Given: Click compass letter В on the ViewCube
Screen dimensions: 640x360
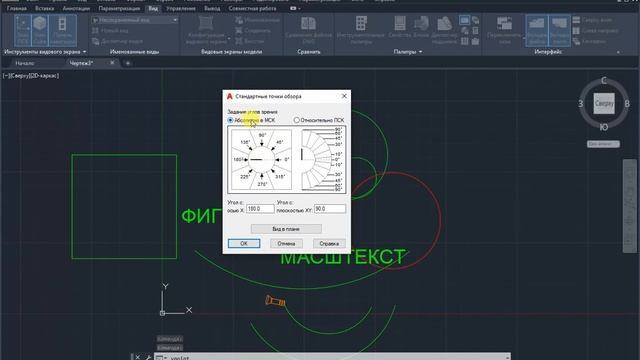Looking at the screenshot, I should pyautogui.click(x=627, y=104).
